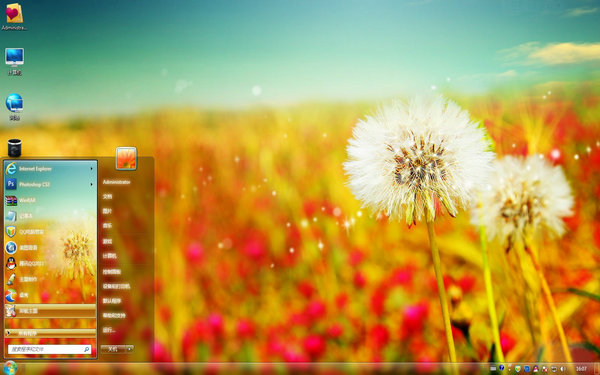The image size is (600, 375).
Task: Click the blue square tray icon
Action: pyautogui.click(x=527, y=369)
